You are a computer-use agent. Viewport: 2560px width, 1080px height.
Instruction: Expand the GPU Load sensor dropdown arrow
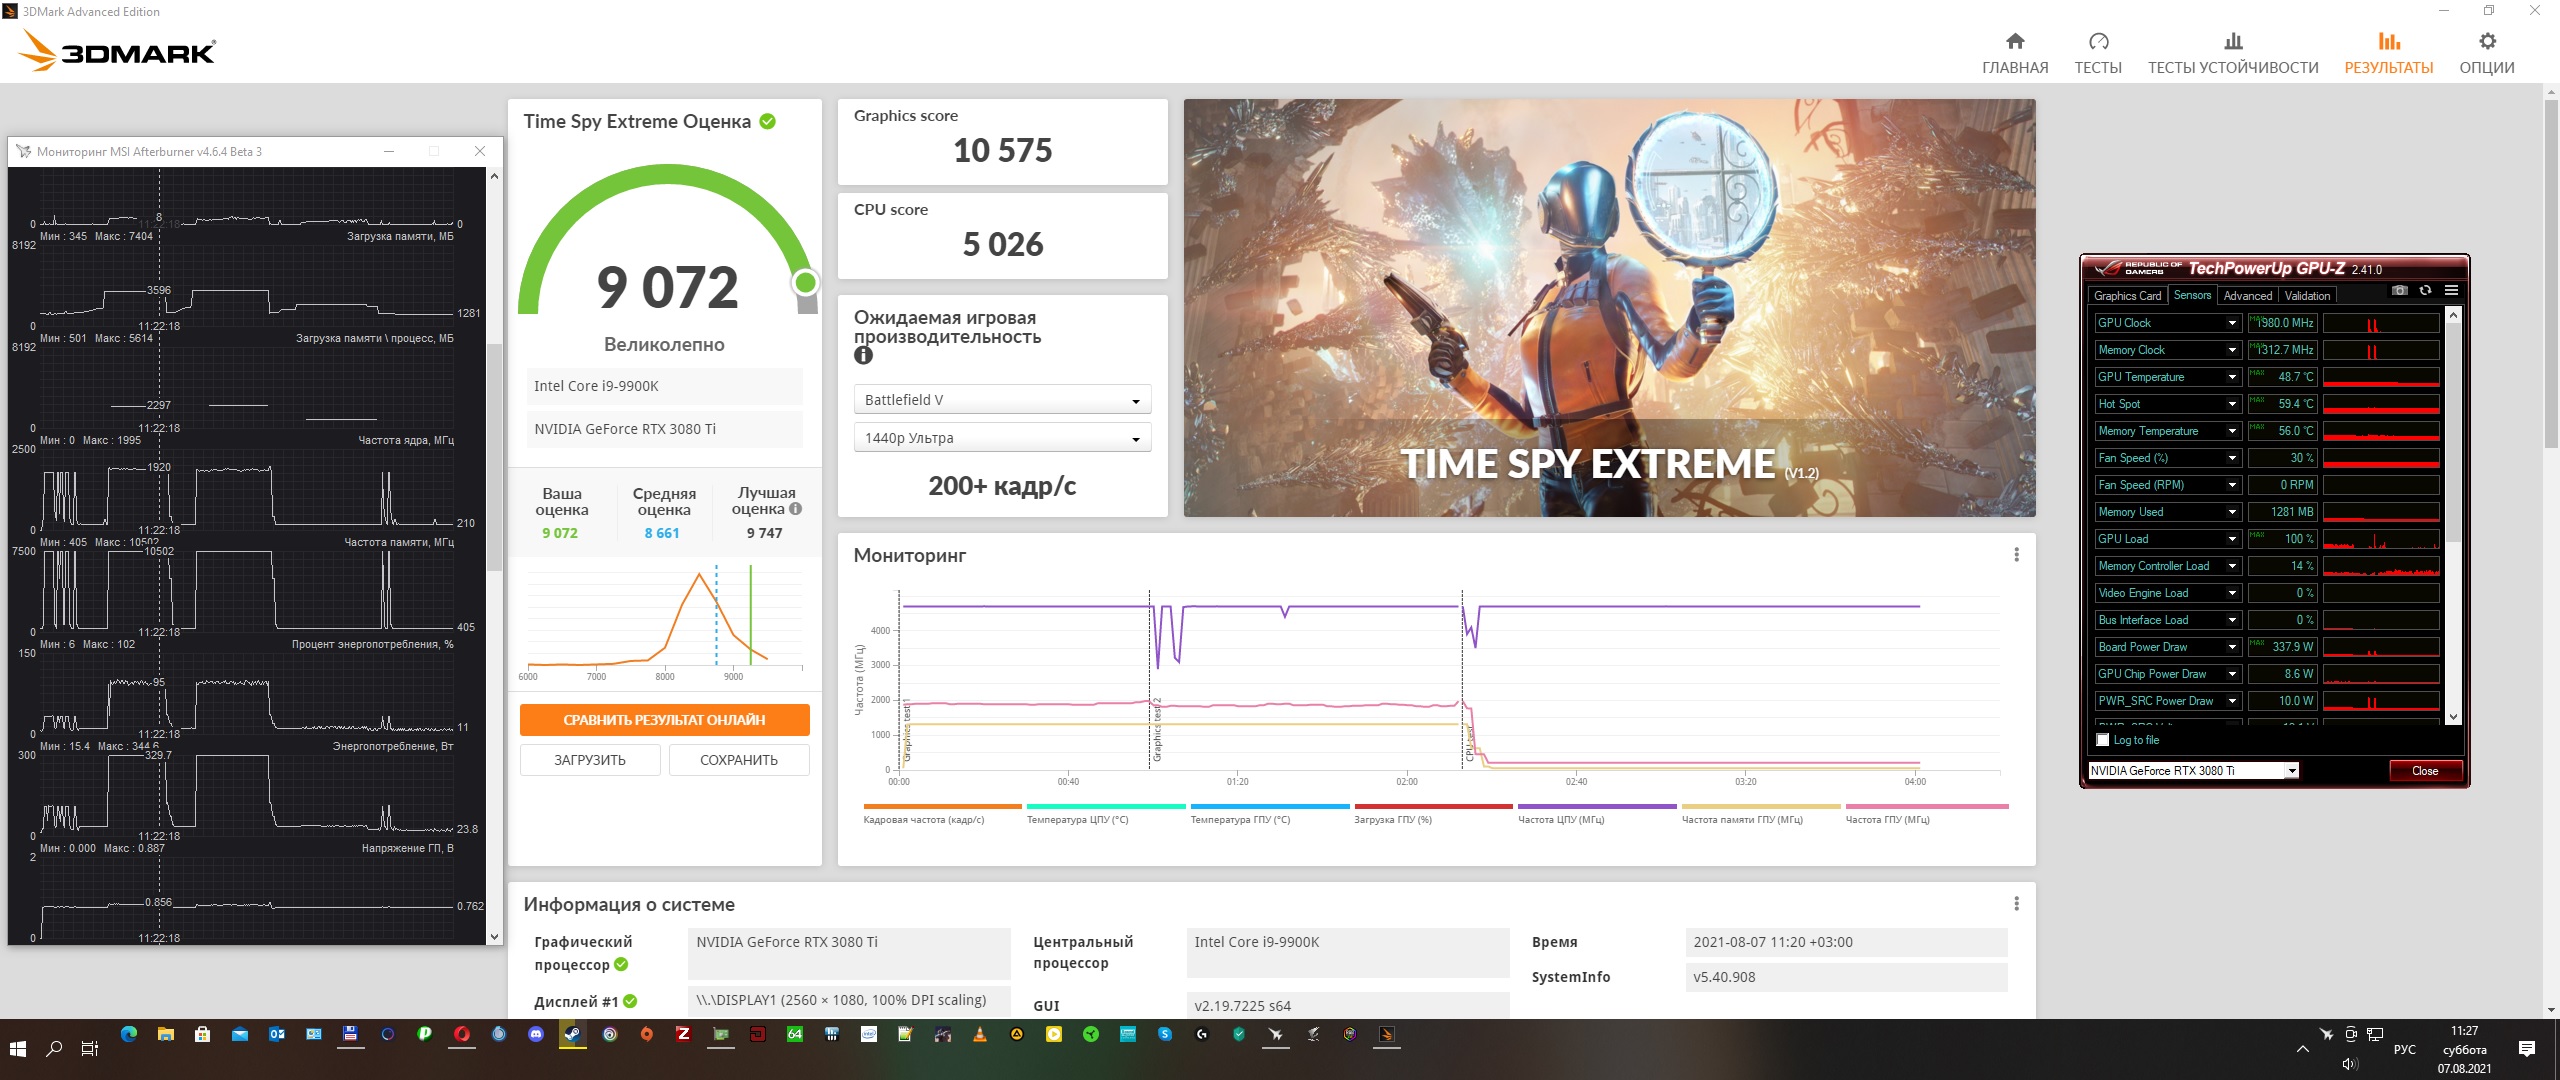pos(2232,539)
